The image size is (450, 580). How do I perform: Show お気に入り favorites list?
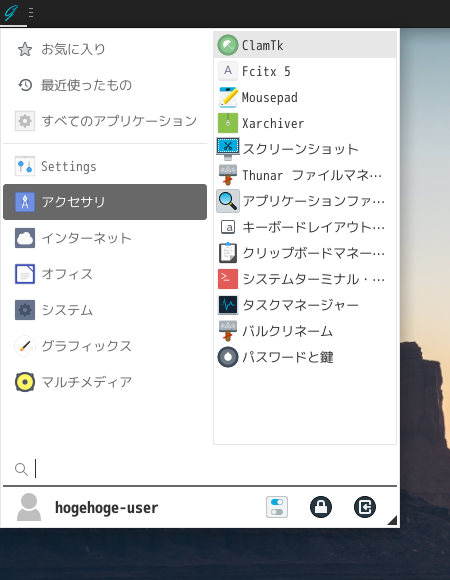[105, 49]
